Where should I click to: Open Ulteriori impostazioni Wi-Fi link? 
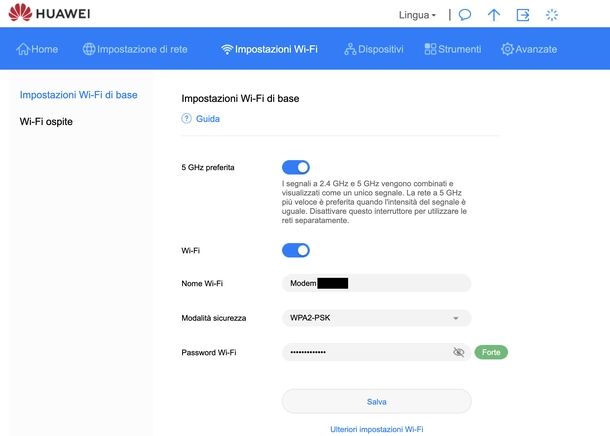[376, 429]
